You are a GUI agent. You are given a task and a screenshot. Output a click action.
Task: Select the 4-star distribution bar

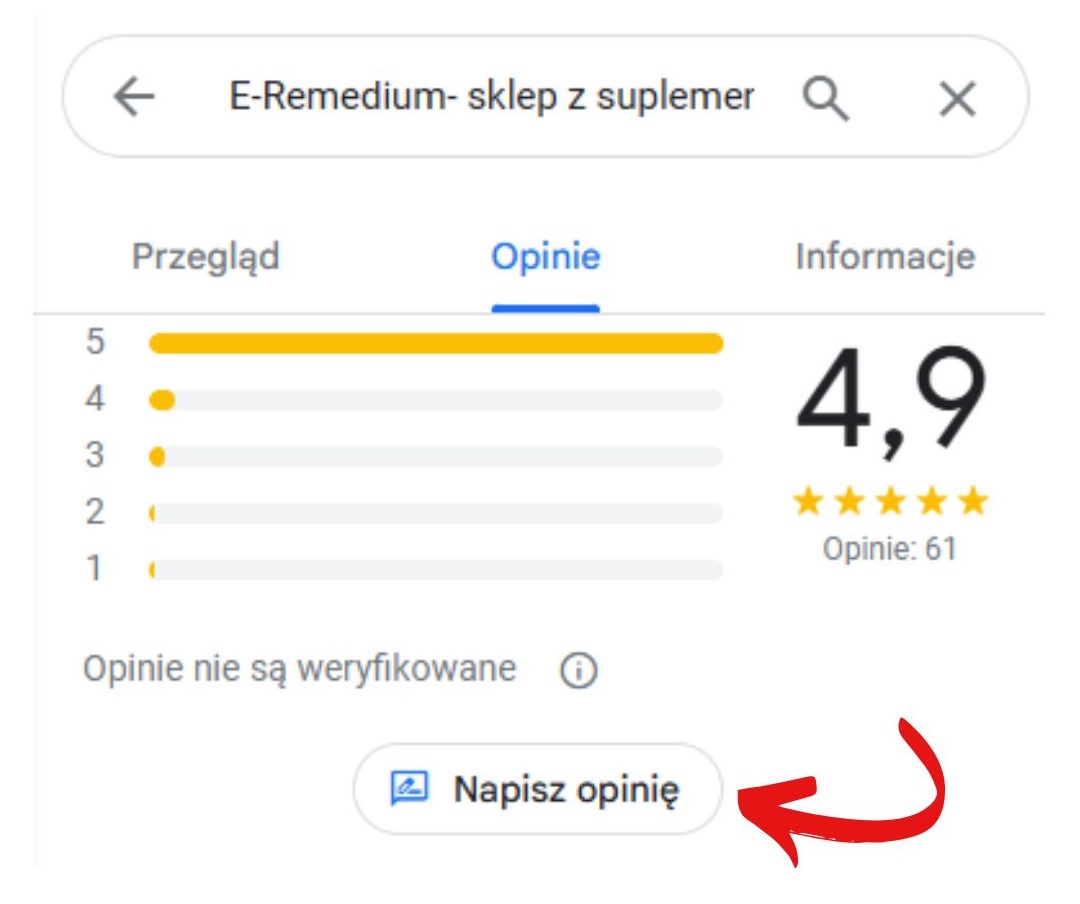(435, 399)
